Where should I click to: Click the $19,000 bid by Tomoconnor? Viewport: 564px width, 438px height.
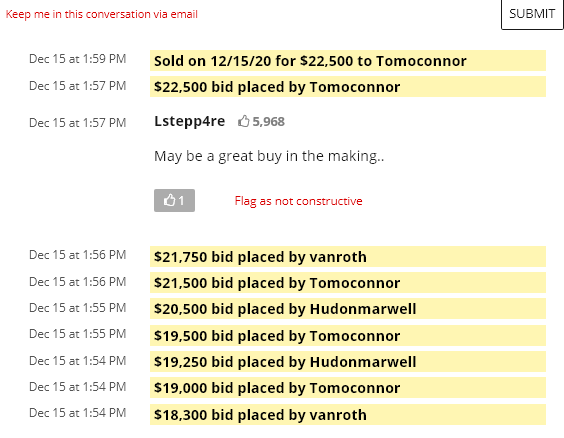click(348, 388)
